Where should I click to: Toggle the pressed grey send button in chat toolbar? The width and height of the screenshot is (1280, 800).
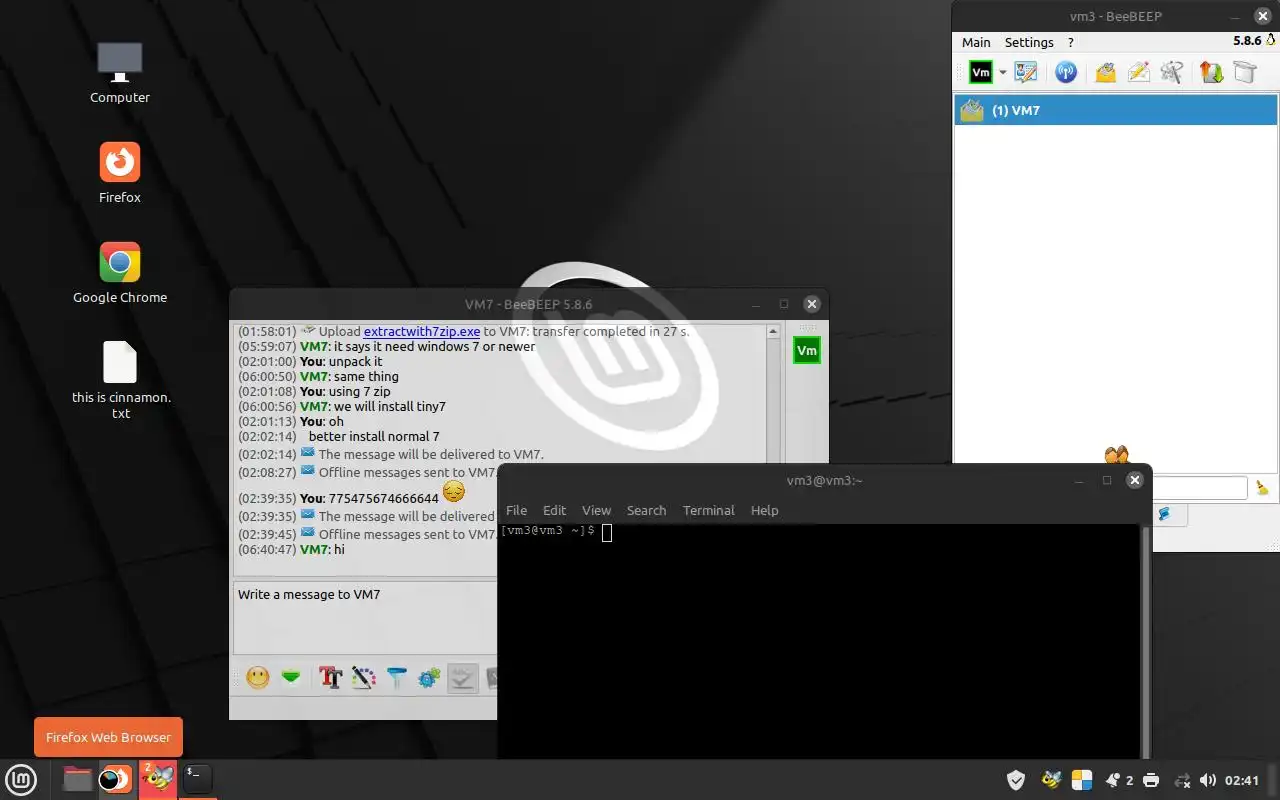coord(462,677)
